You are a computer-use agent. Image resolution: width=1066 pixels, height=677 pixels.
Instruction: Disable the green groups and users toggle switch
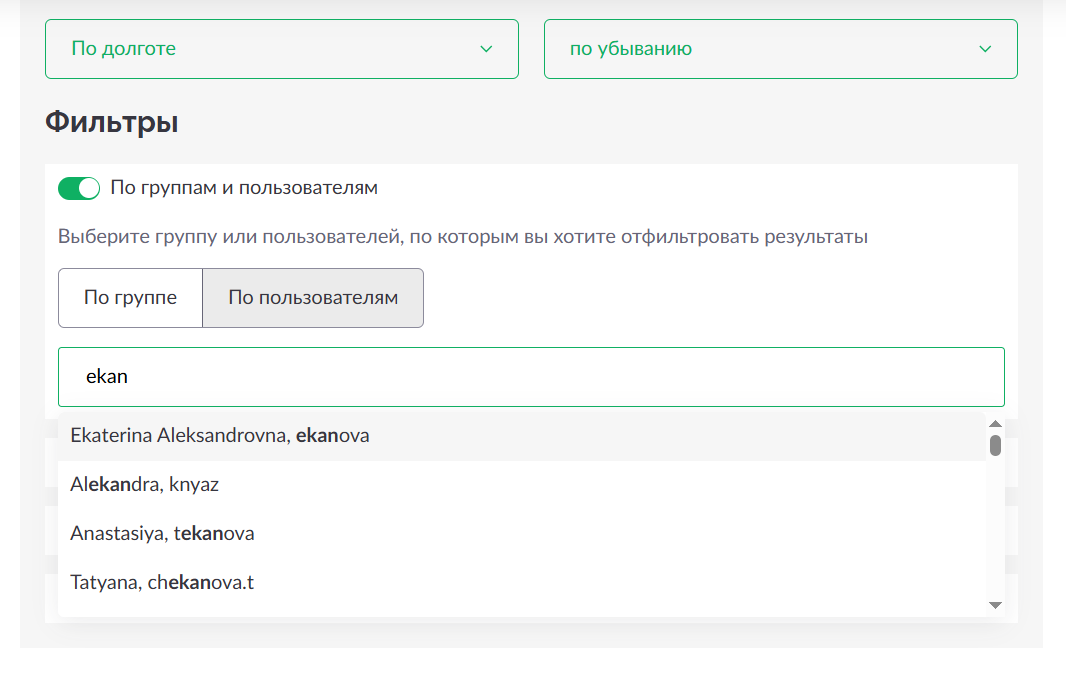coord(79,188)
